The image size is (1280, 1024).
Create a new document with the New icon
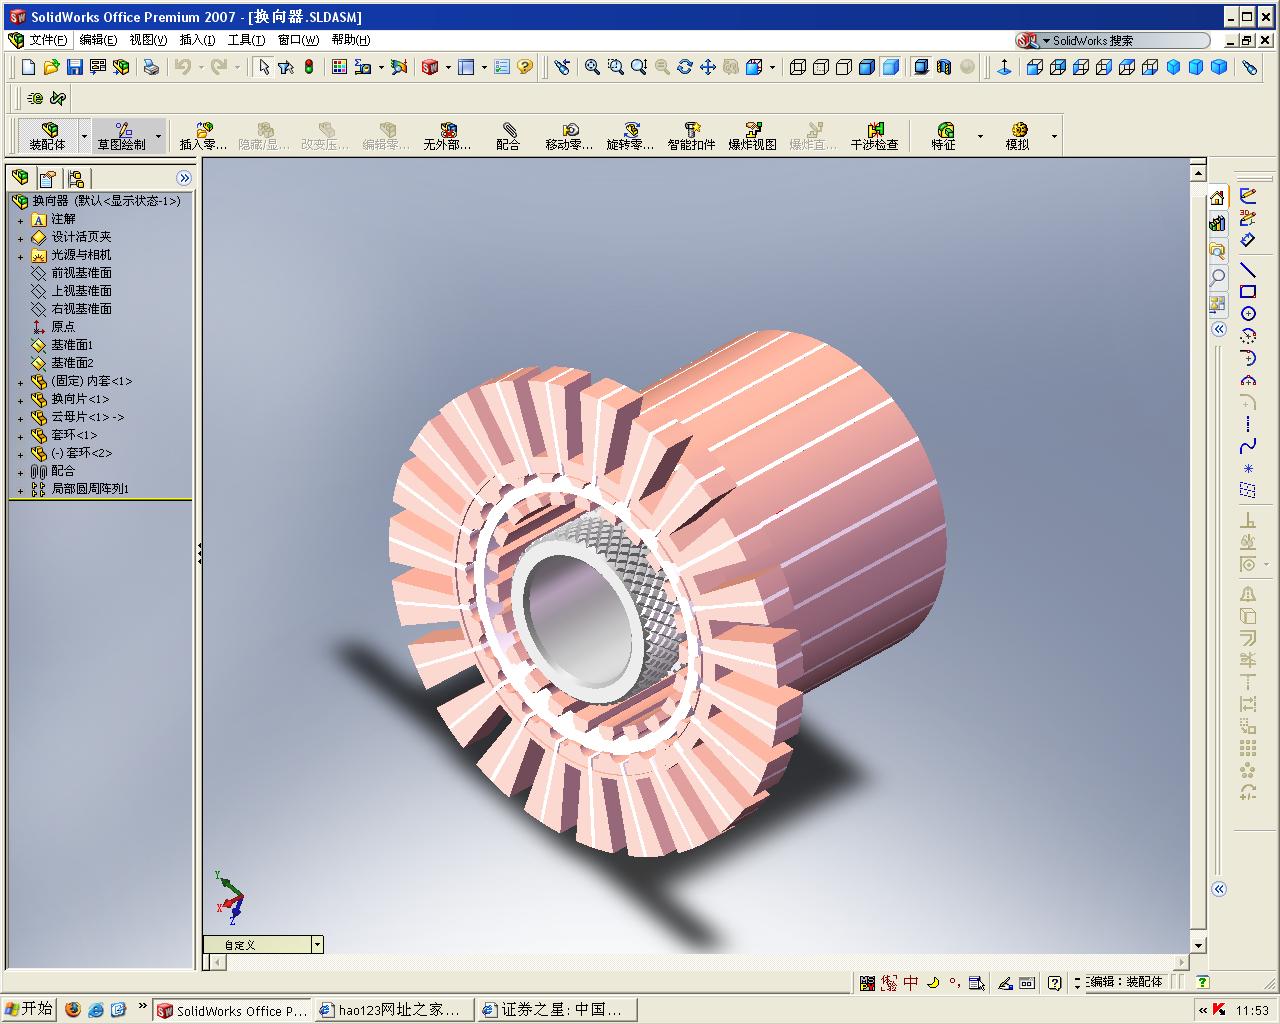[29, 67]
